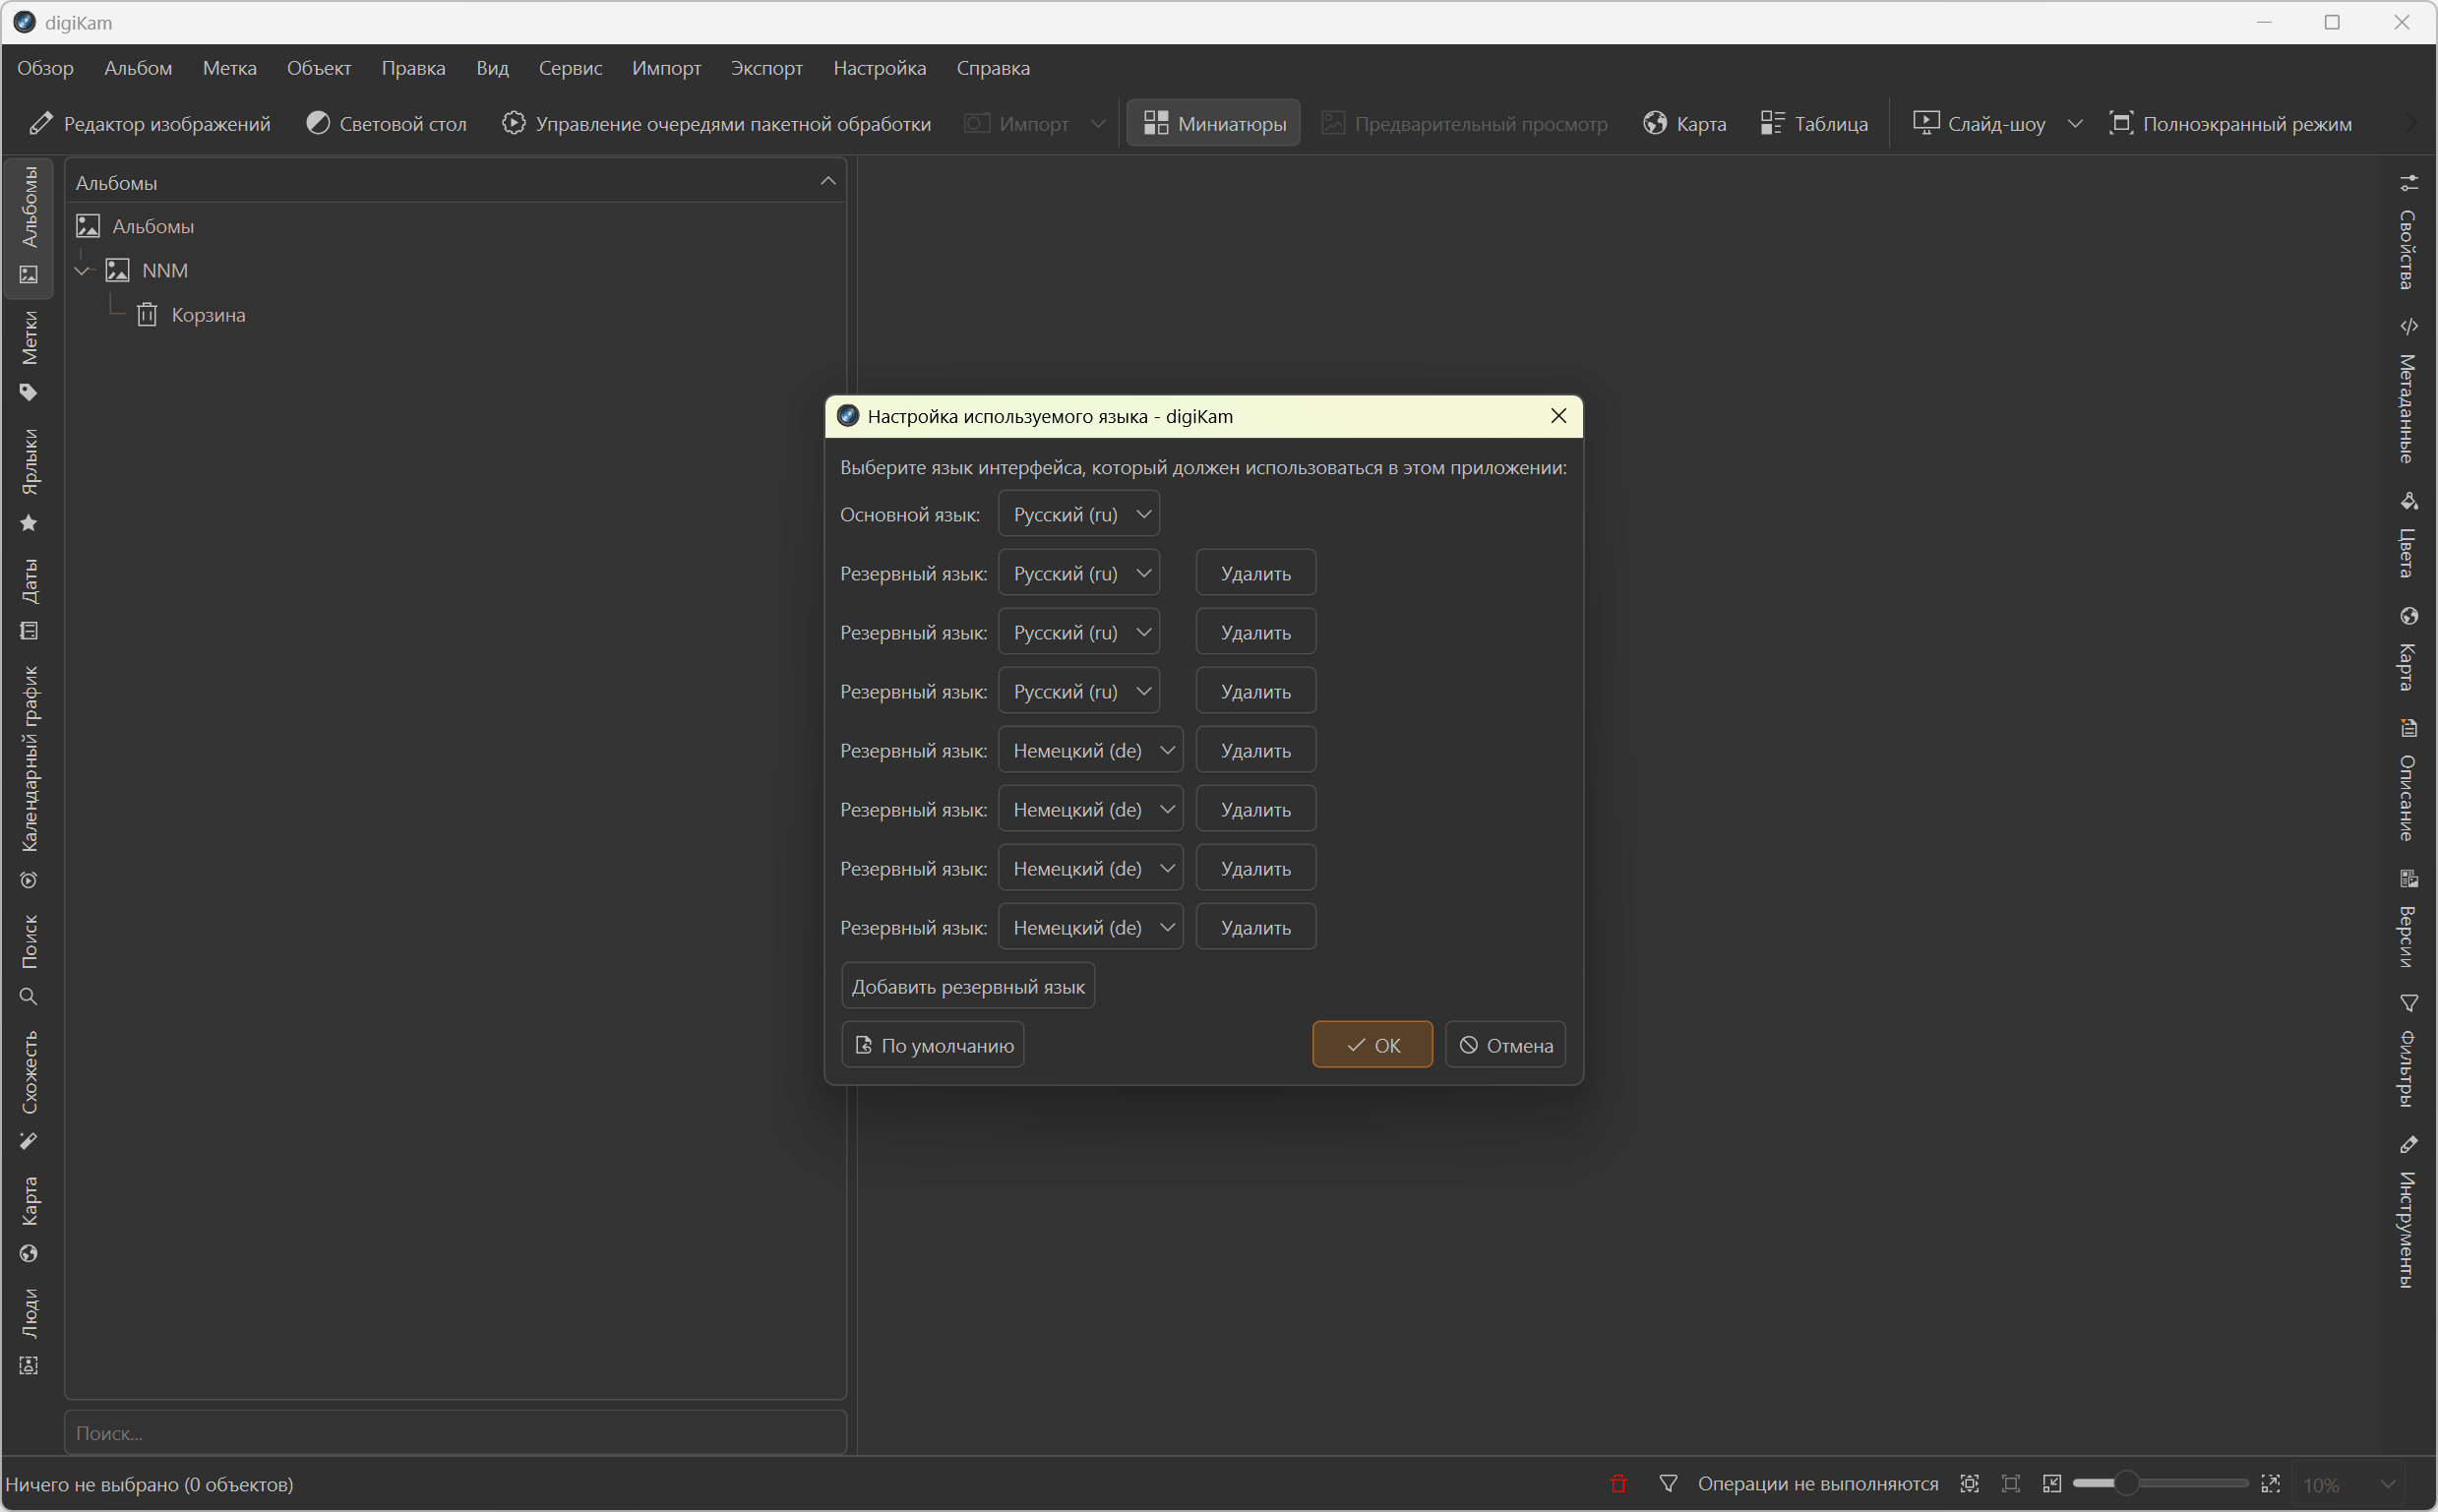The width and height of the screenshot is (2438, 1512).
Task: Start the slideshow (Слайд-шоу)
Action: 1979,123
